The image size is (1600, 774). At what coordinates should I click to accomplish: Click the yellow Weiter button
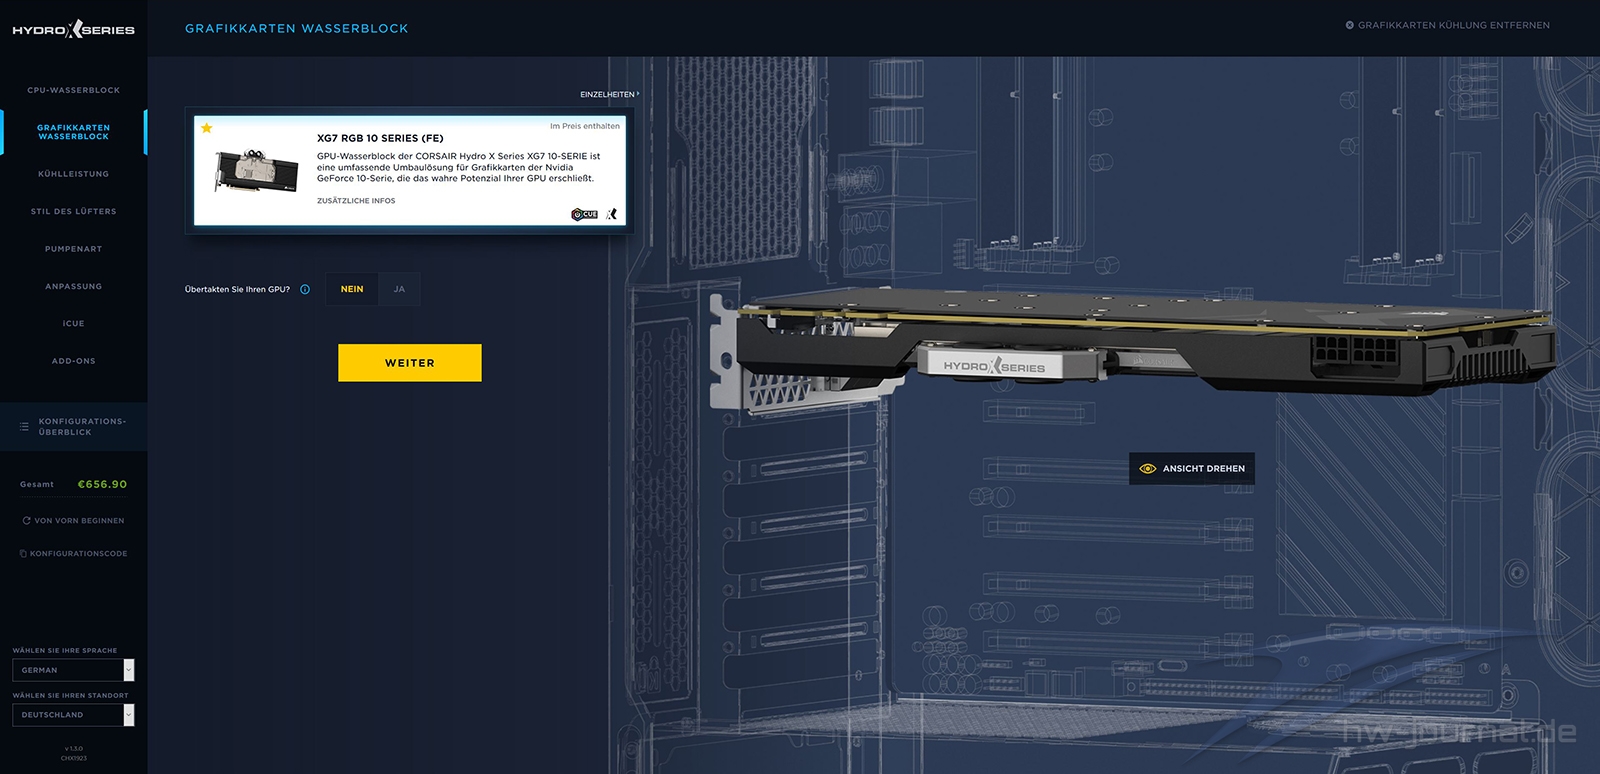point(410,363)
